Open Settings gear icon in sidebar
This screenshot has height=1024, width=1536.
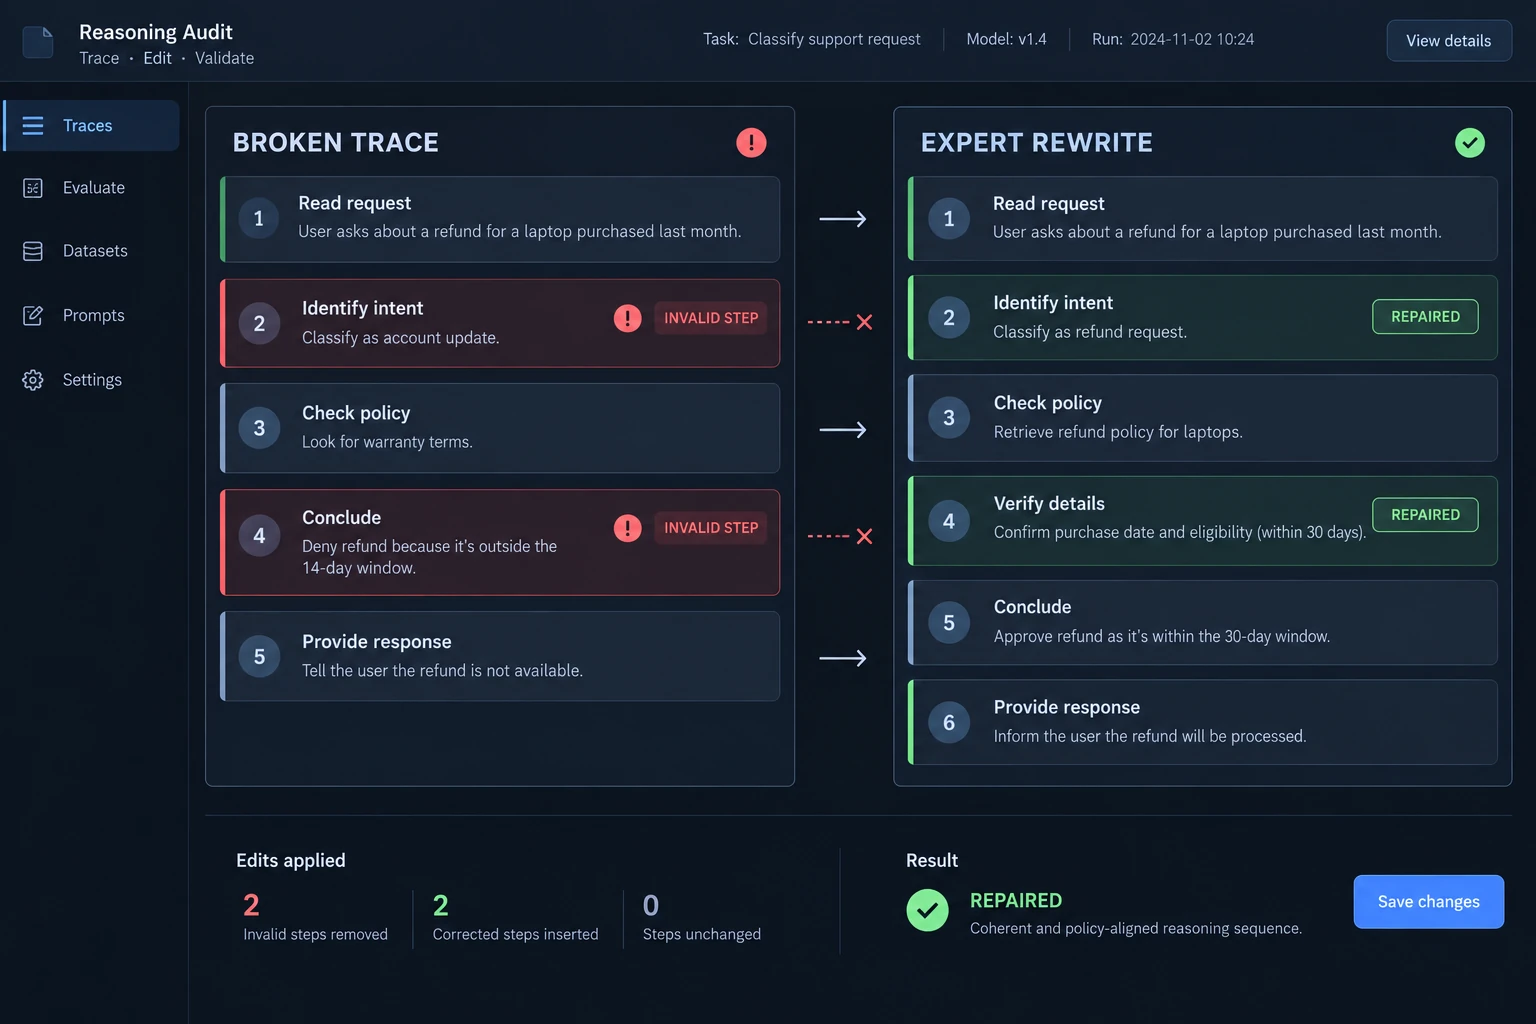pos(33,380)
